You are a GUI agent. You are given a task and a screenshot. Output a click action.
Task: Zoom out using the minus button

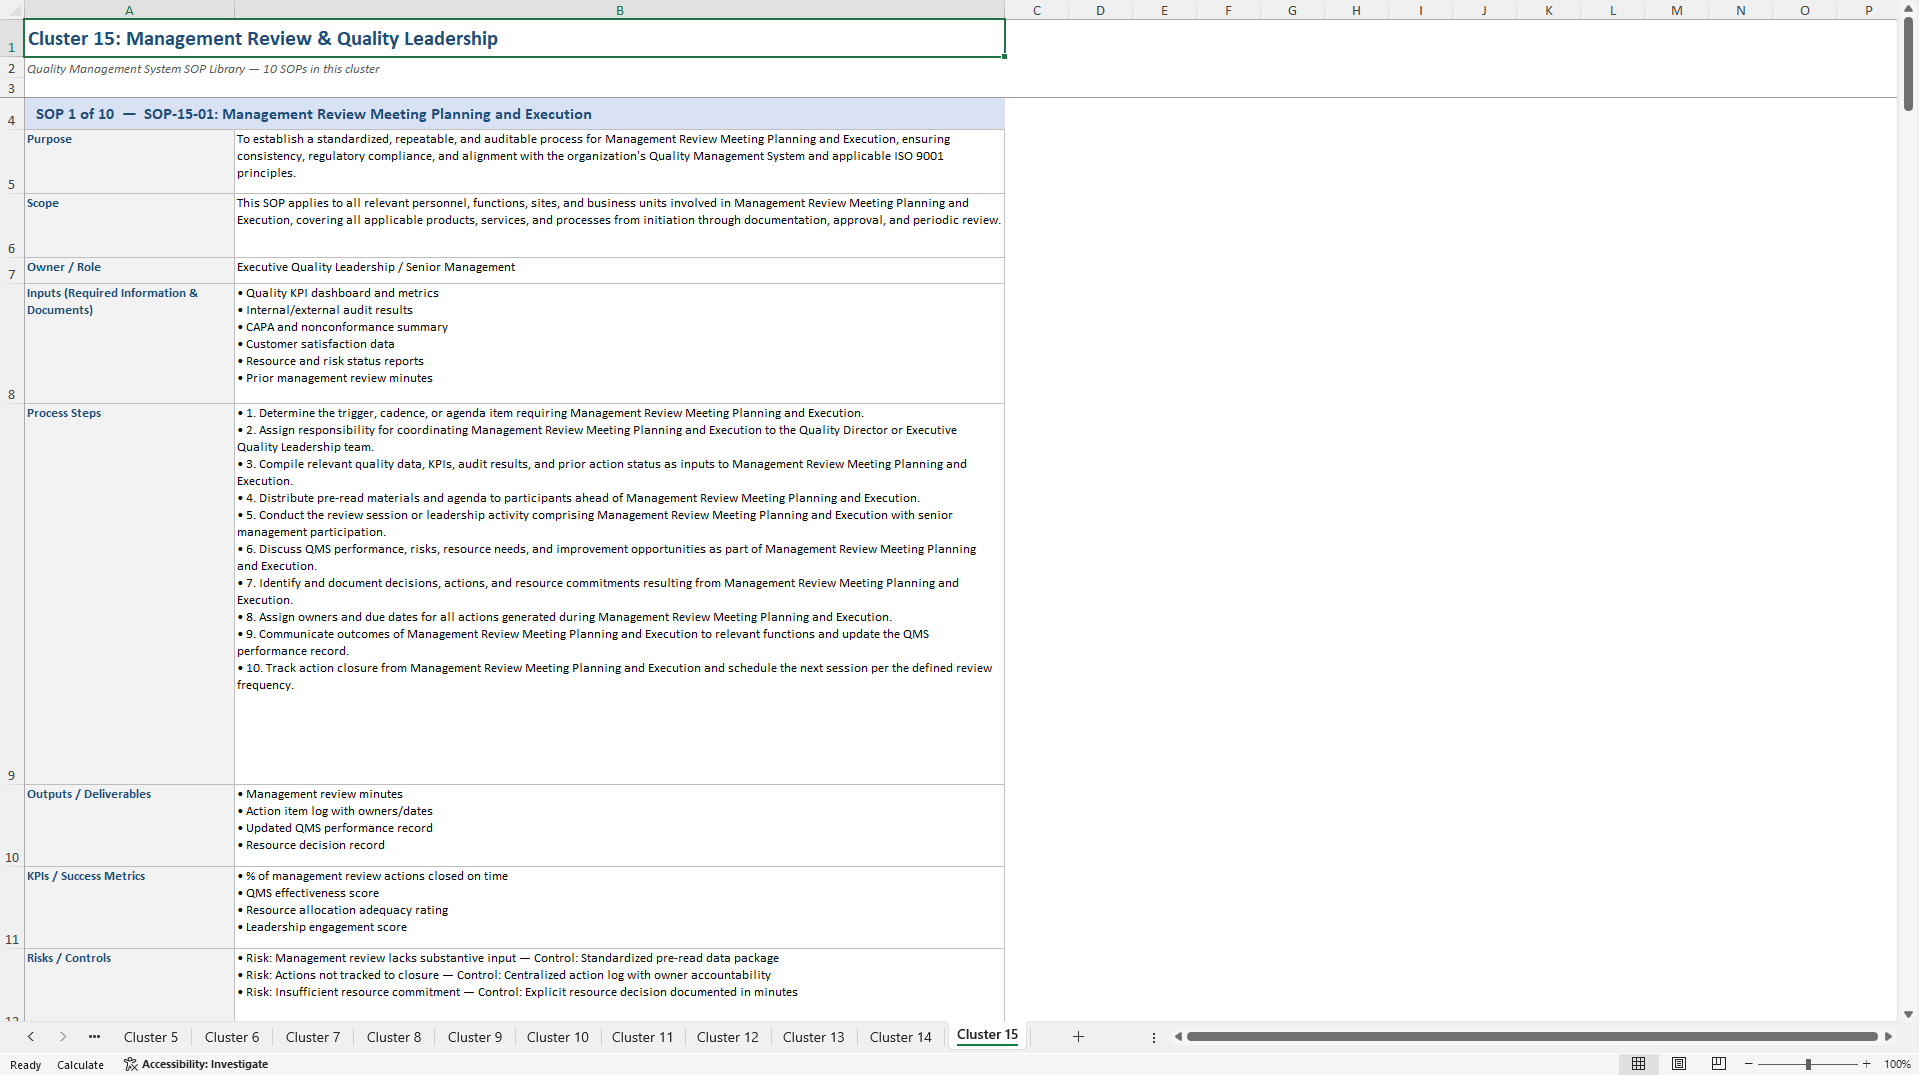coord(1749,1064)
